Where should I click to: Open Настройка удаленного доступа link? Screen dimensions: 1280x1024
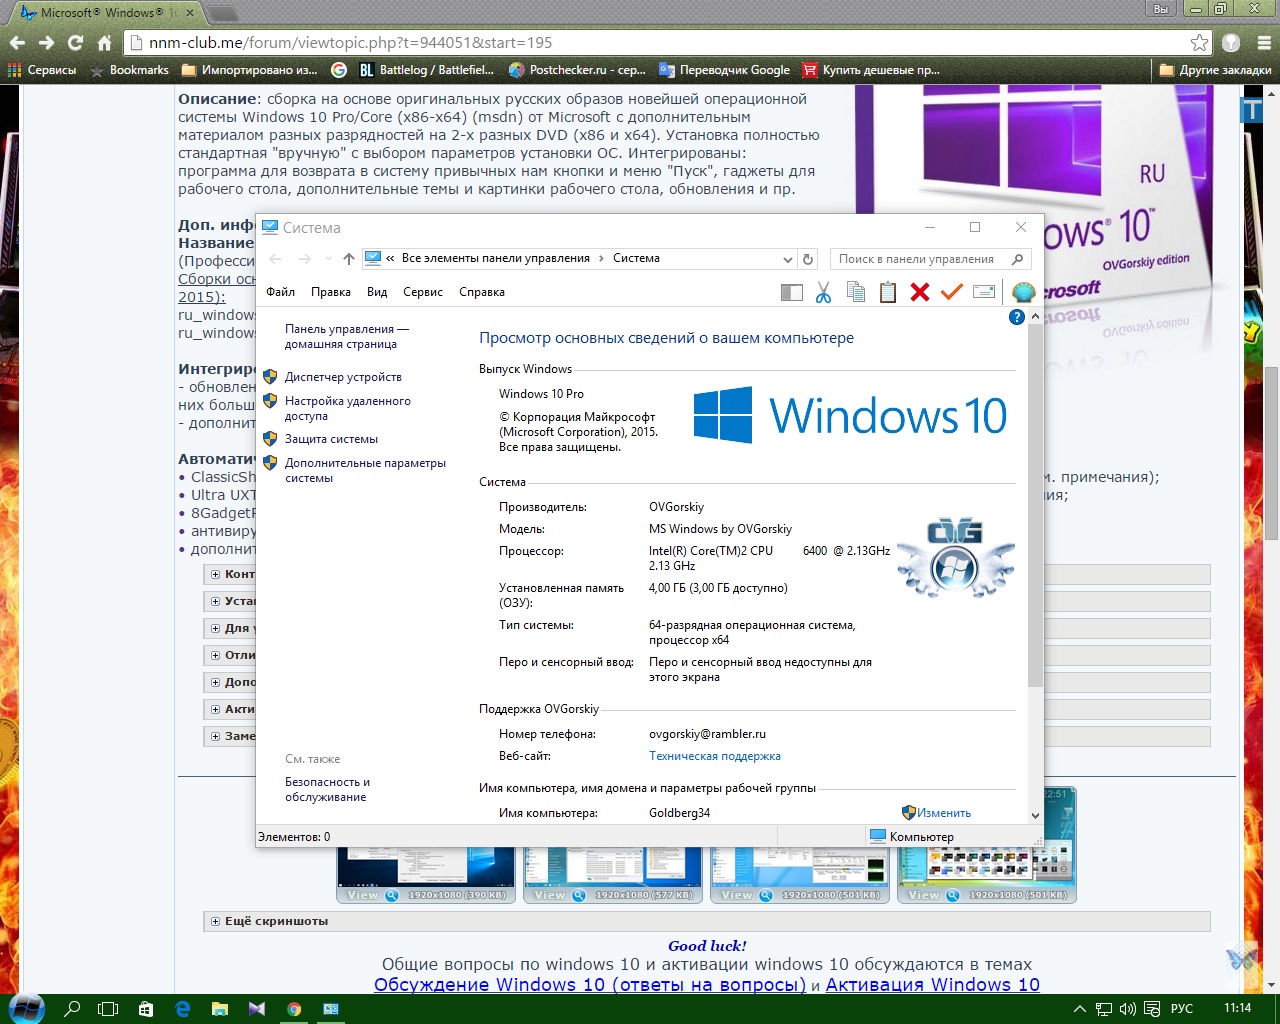(x=347, y=408)
